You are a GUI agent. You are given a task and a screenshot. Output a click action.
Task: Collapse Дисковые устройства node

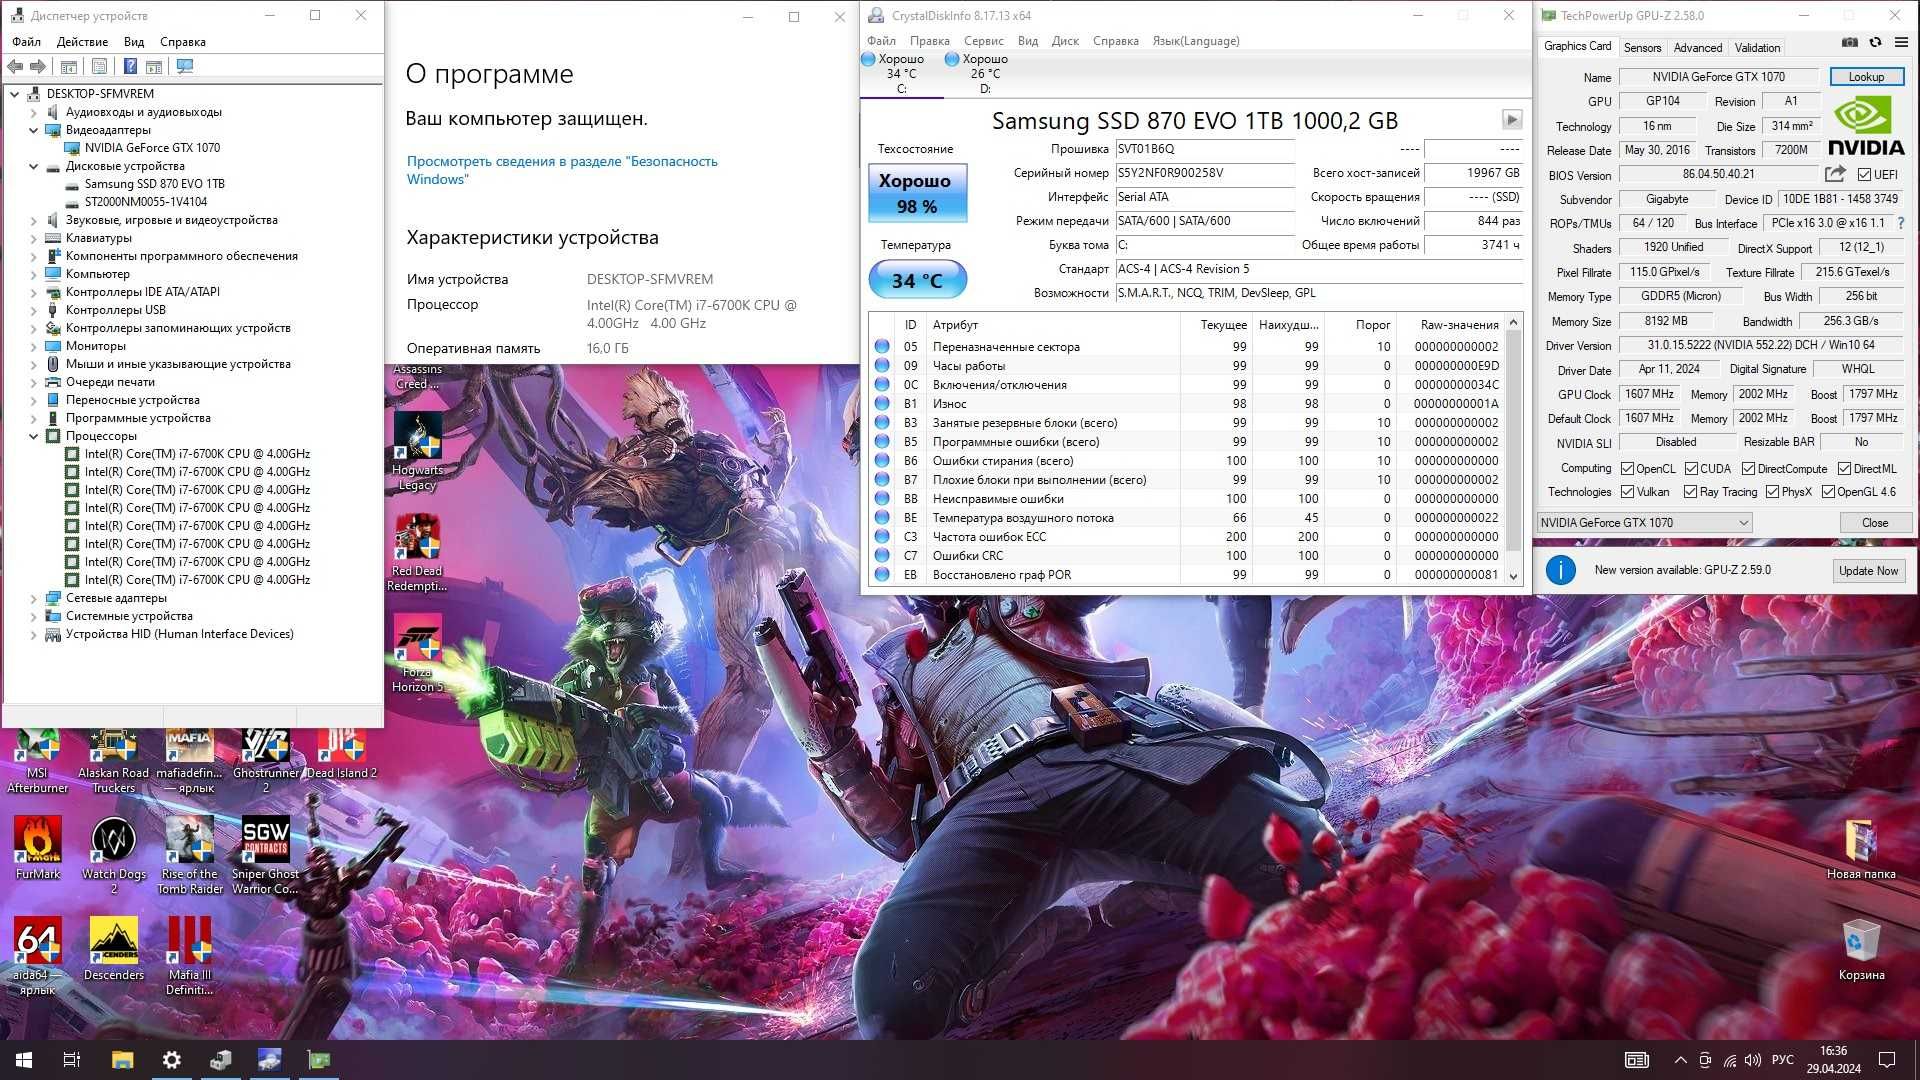pos(33,166)
